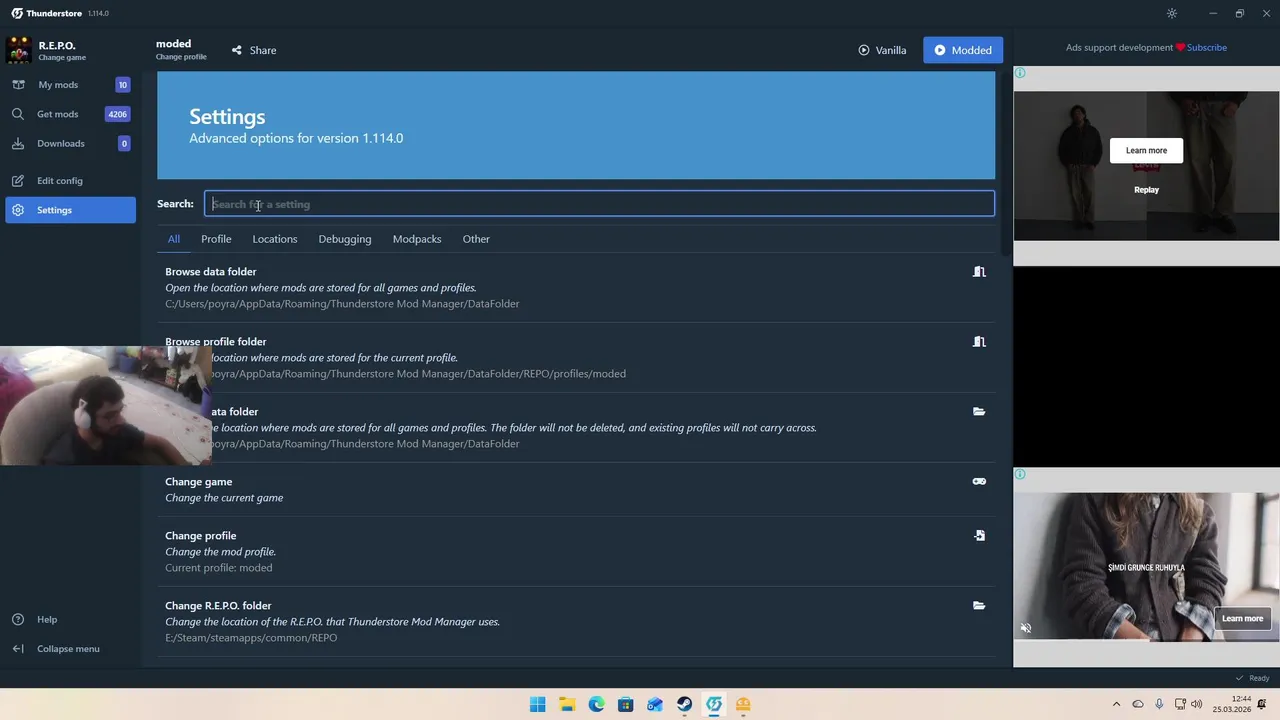
Task: Open the Browse data folder setting
Action: click(576, 287)
